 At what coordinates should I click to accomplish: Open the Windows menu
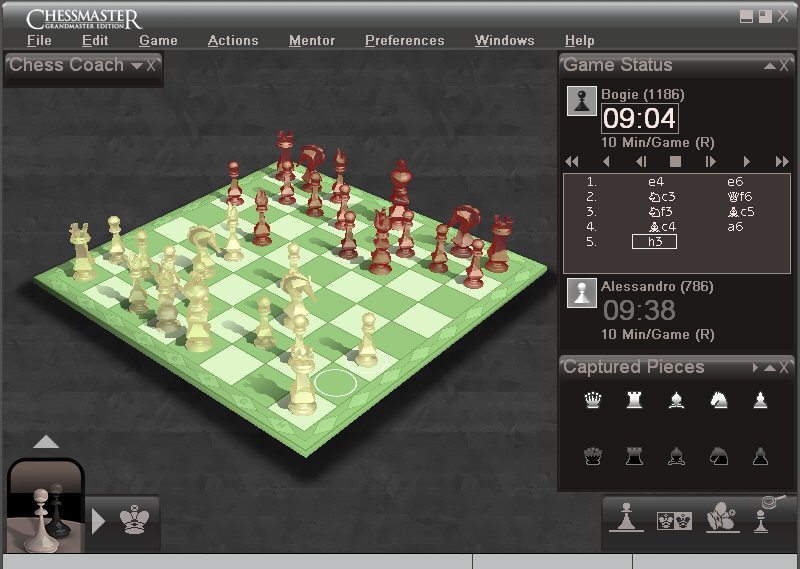(504, 40)
